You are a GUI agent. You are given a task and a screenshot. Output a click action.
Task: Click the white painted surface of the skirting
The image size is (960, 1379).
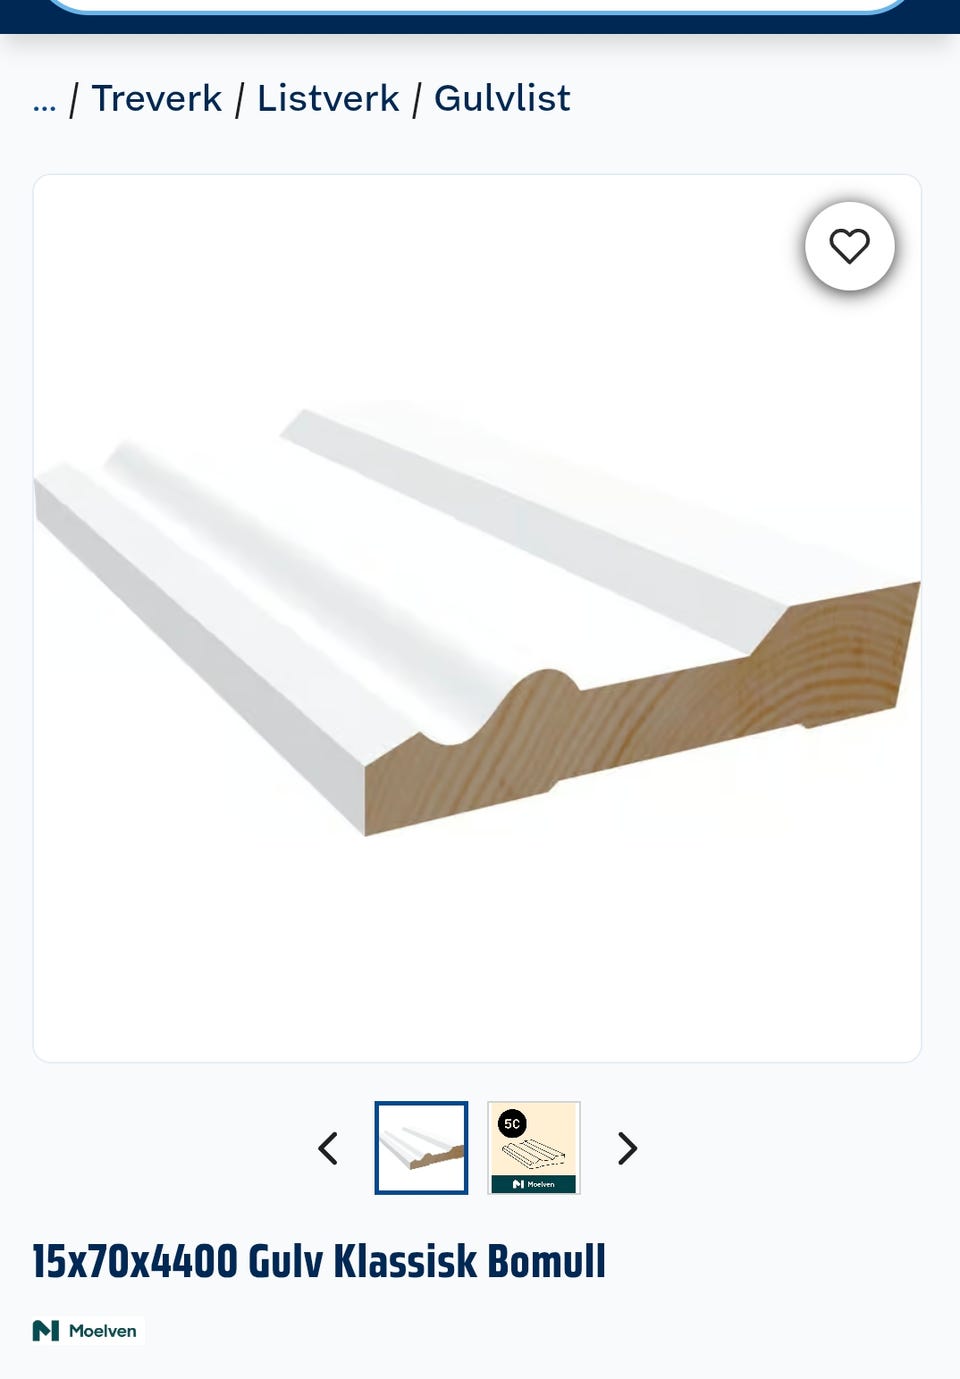pos(420,560)
